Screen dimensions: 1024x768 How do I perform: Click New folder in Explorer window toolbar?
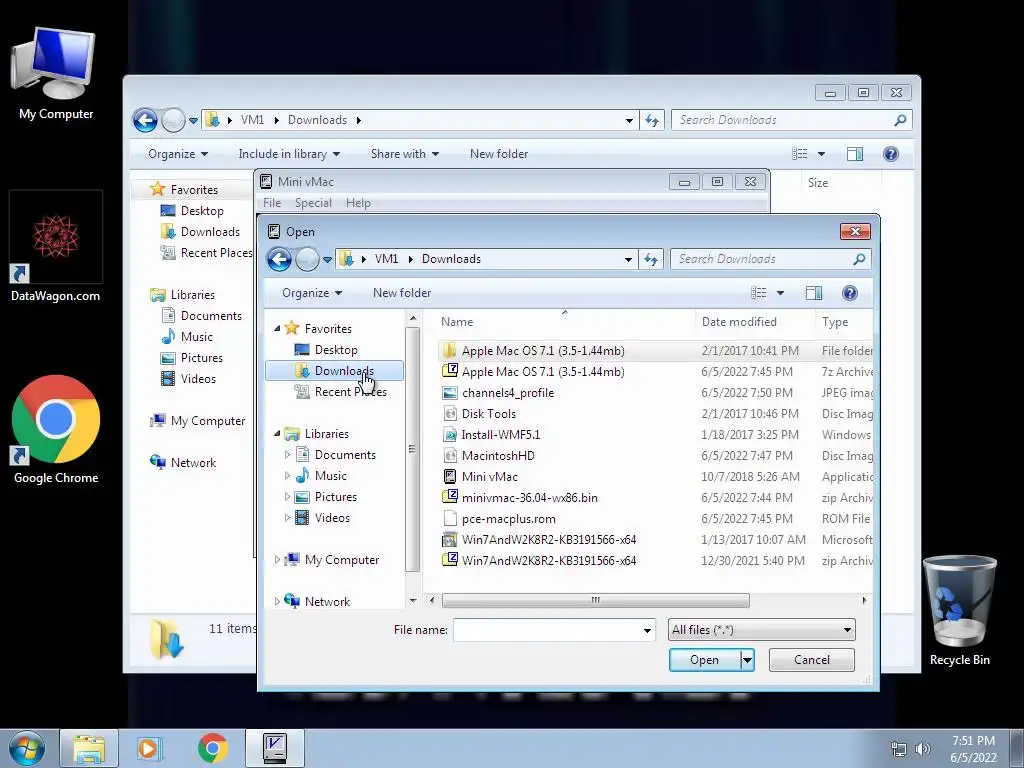click(x=499, y=154)
